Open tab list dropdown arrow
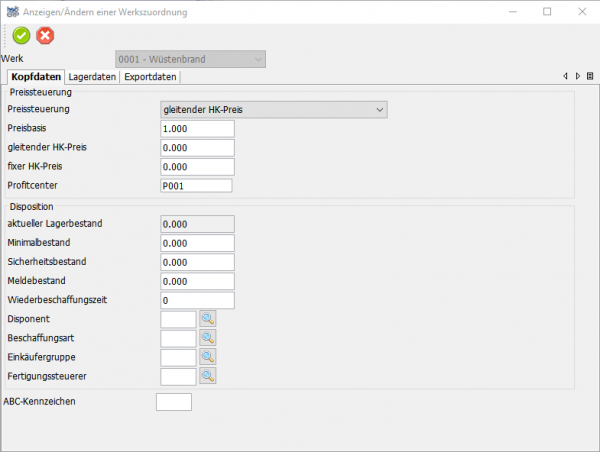The height and width of the screenshot is (452, 600). point(591,76)
